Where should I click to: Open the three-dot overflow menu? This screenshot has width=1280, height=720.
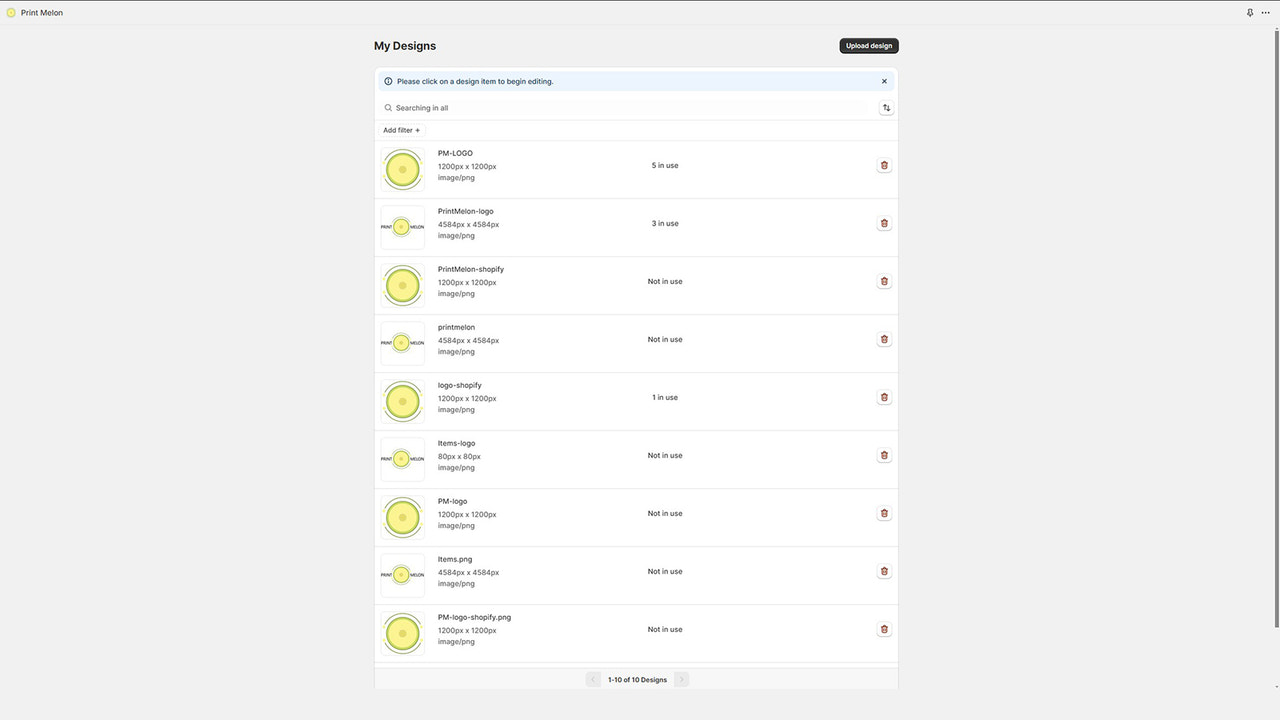tap(1266, 12)
